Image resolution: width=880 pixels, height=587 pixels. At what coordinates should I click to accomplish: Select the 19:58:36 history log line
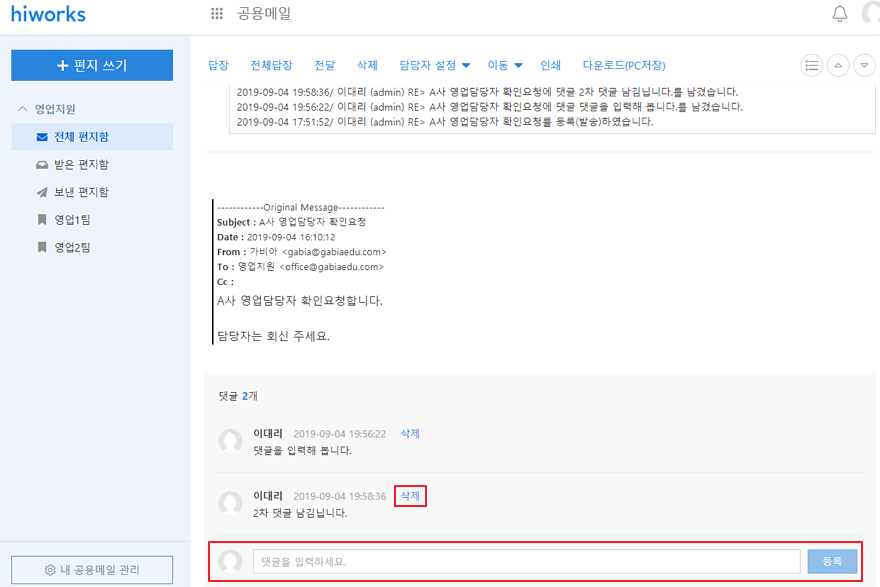(x=487, y=92)
